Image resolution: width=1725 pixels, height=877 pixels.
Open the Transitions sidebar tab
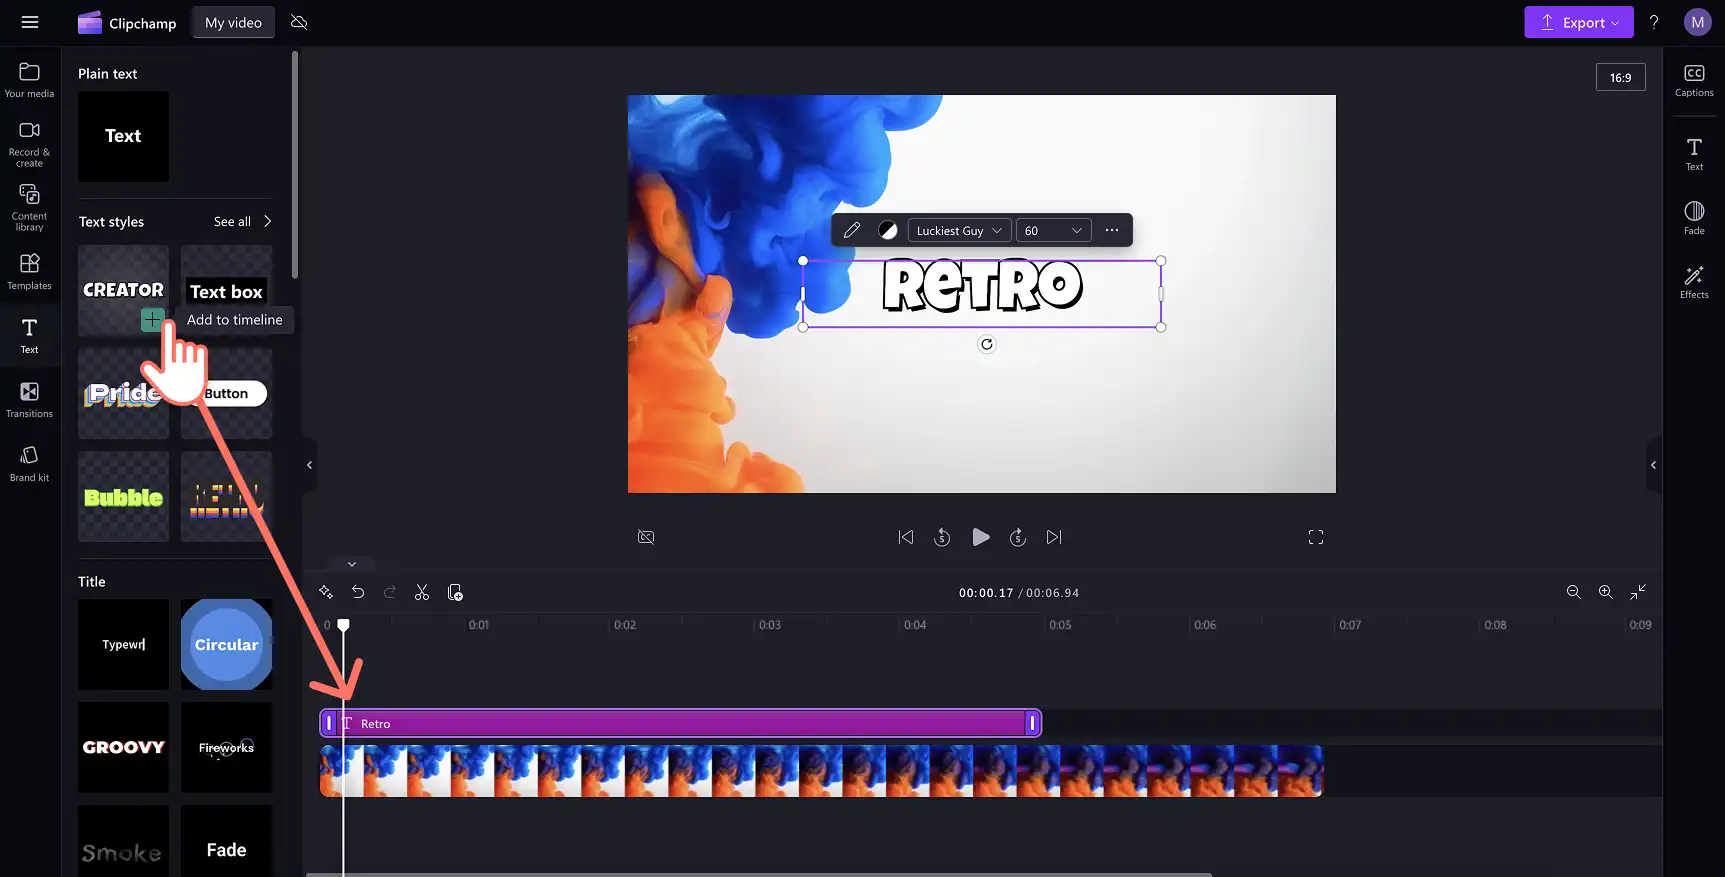30,400
